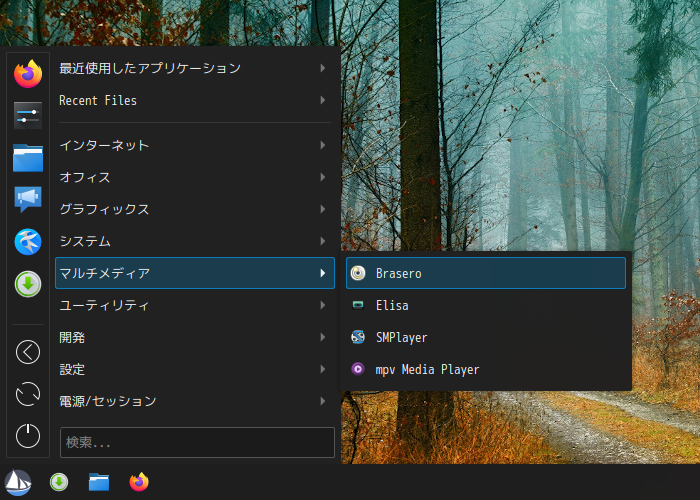The height and width of the screenshot is (500, 700).
Task: Expand arrow beside 設定
Action: pos(322,369)
